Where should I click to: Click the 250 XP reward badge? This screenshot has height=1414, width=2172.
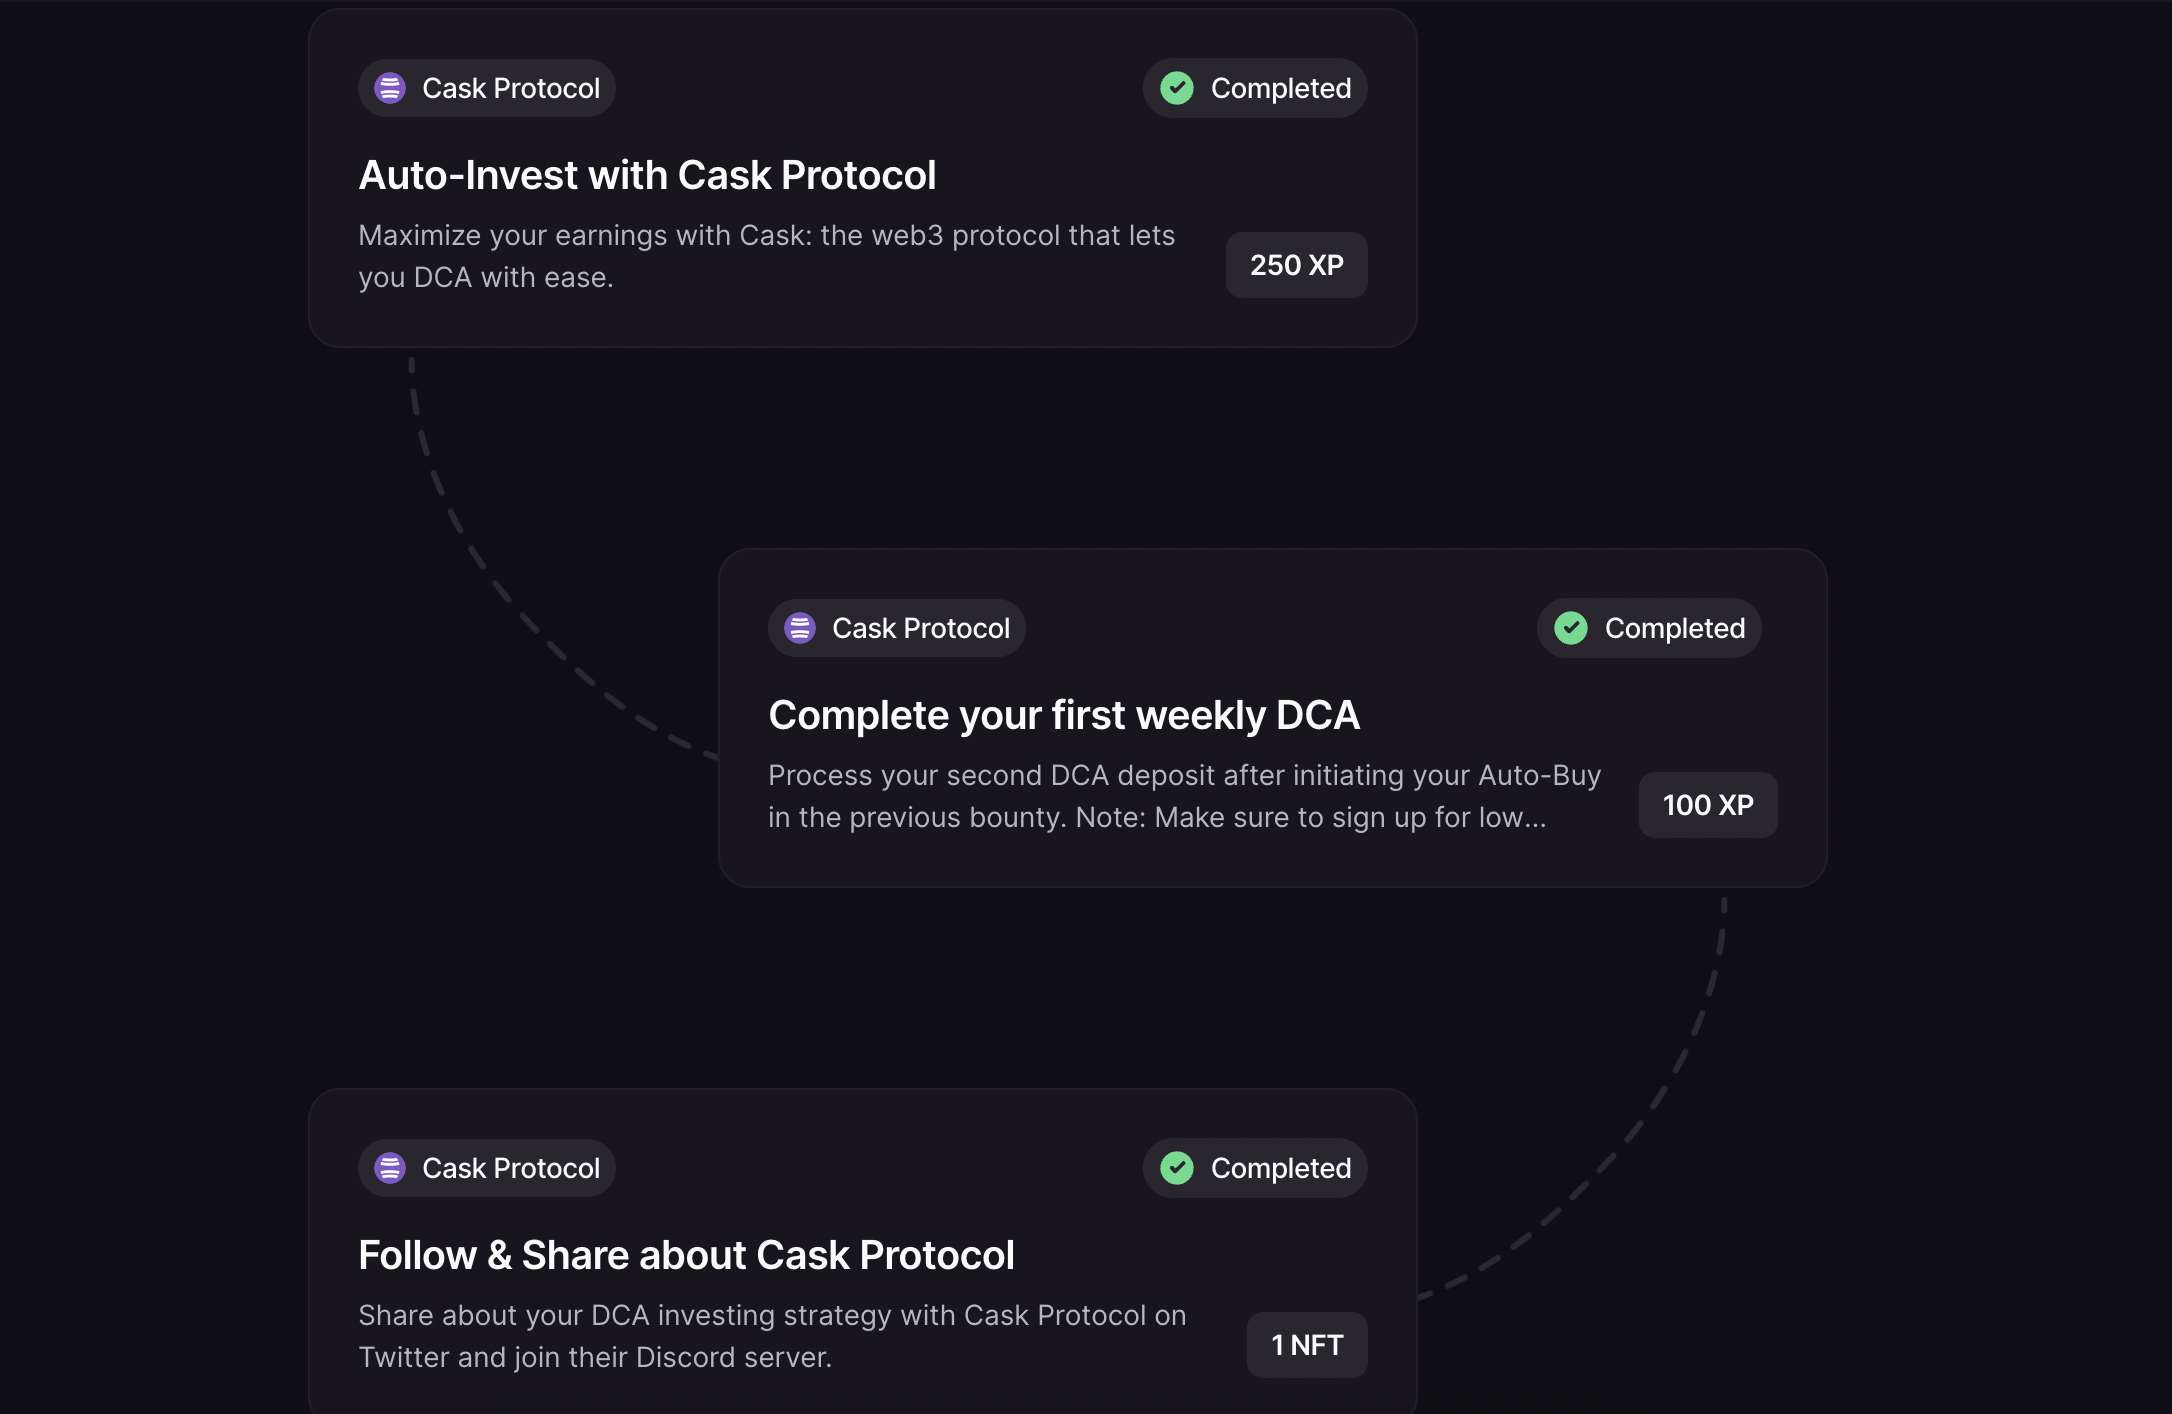tap(1297, 265)
